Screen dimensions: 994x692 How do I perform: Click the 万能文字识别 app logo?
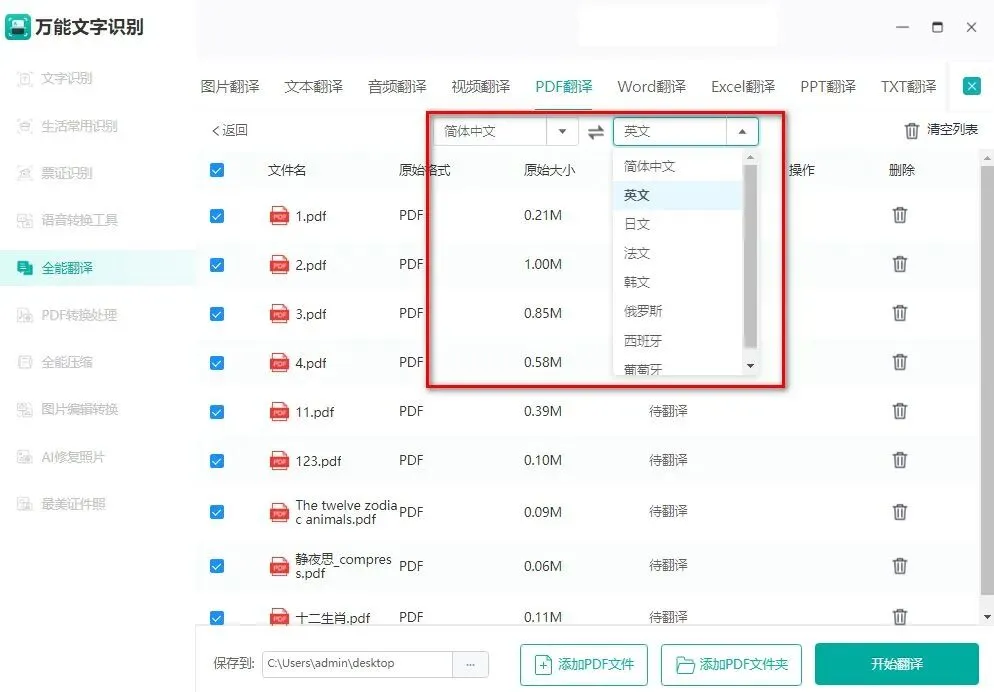point(18,27)
